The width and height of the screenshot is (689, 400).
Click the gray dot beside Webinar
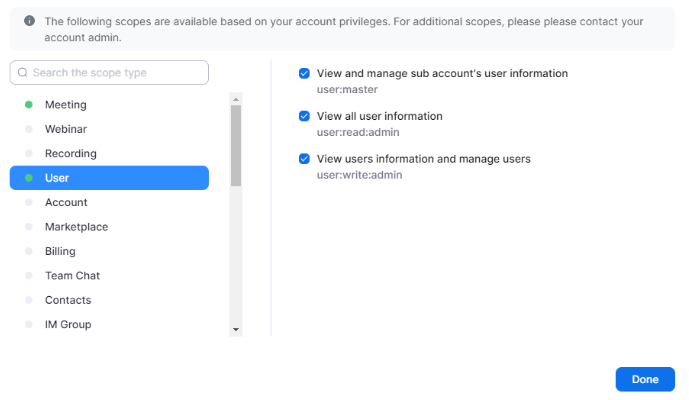click(x=29, y=129)
